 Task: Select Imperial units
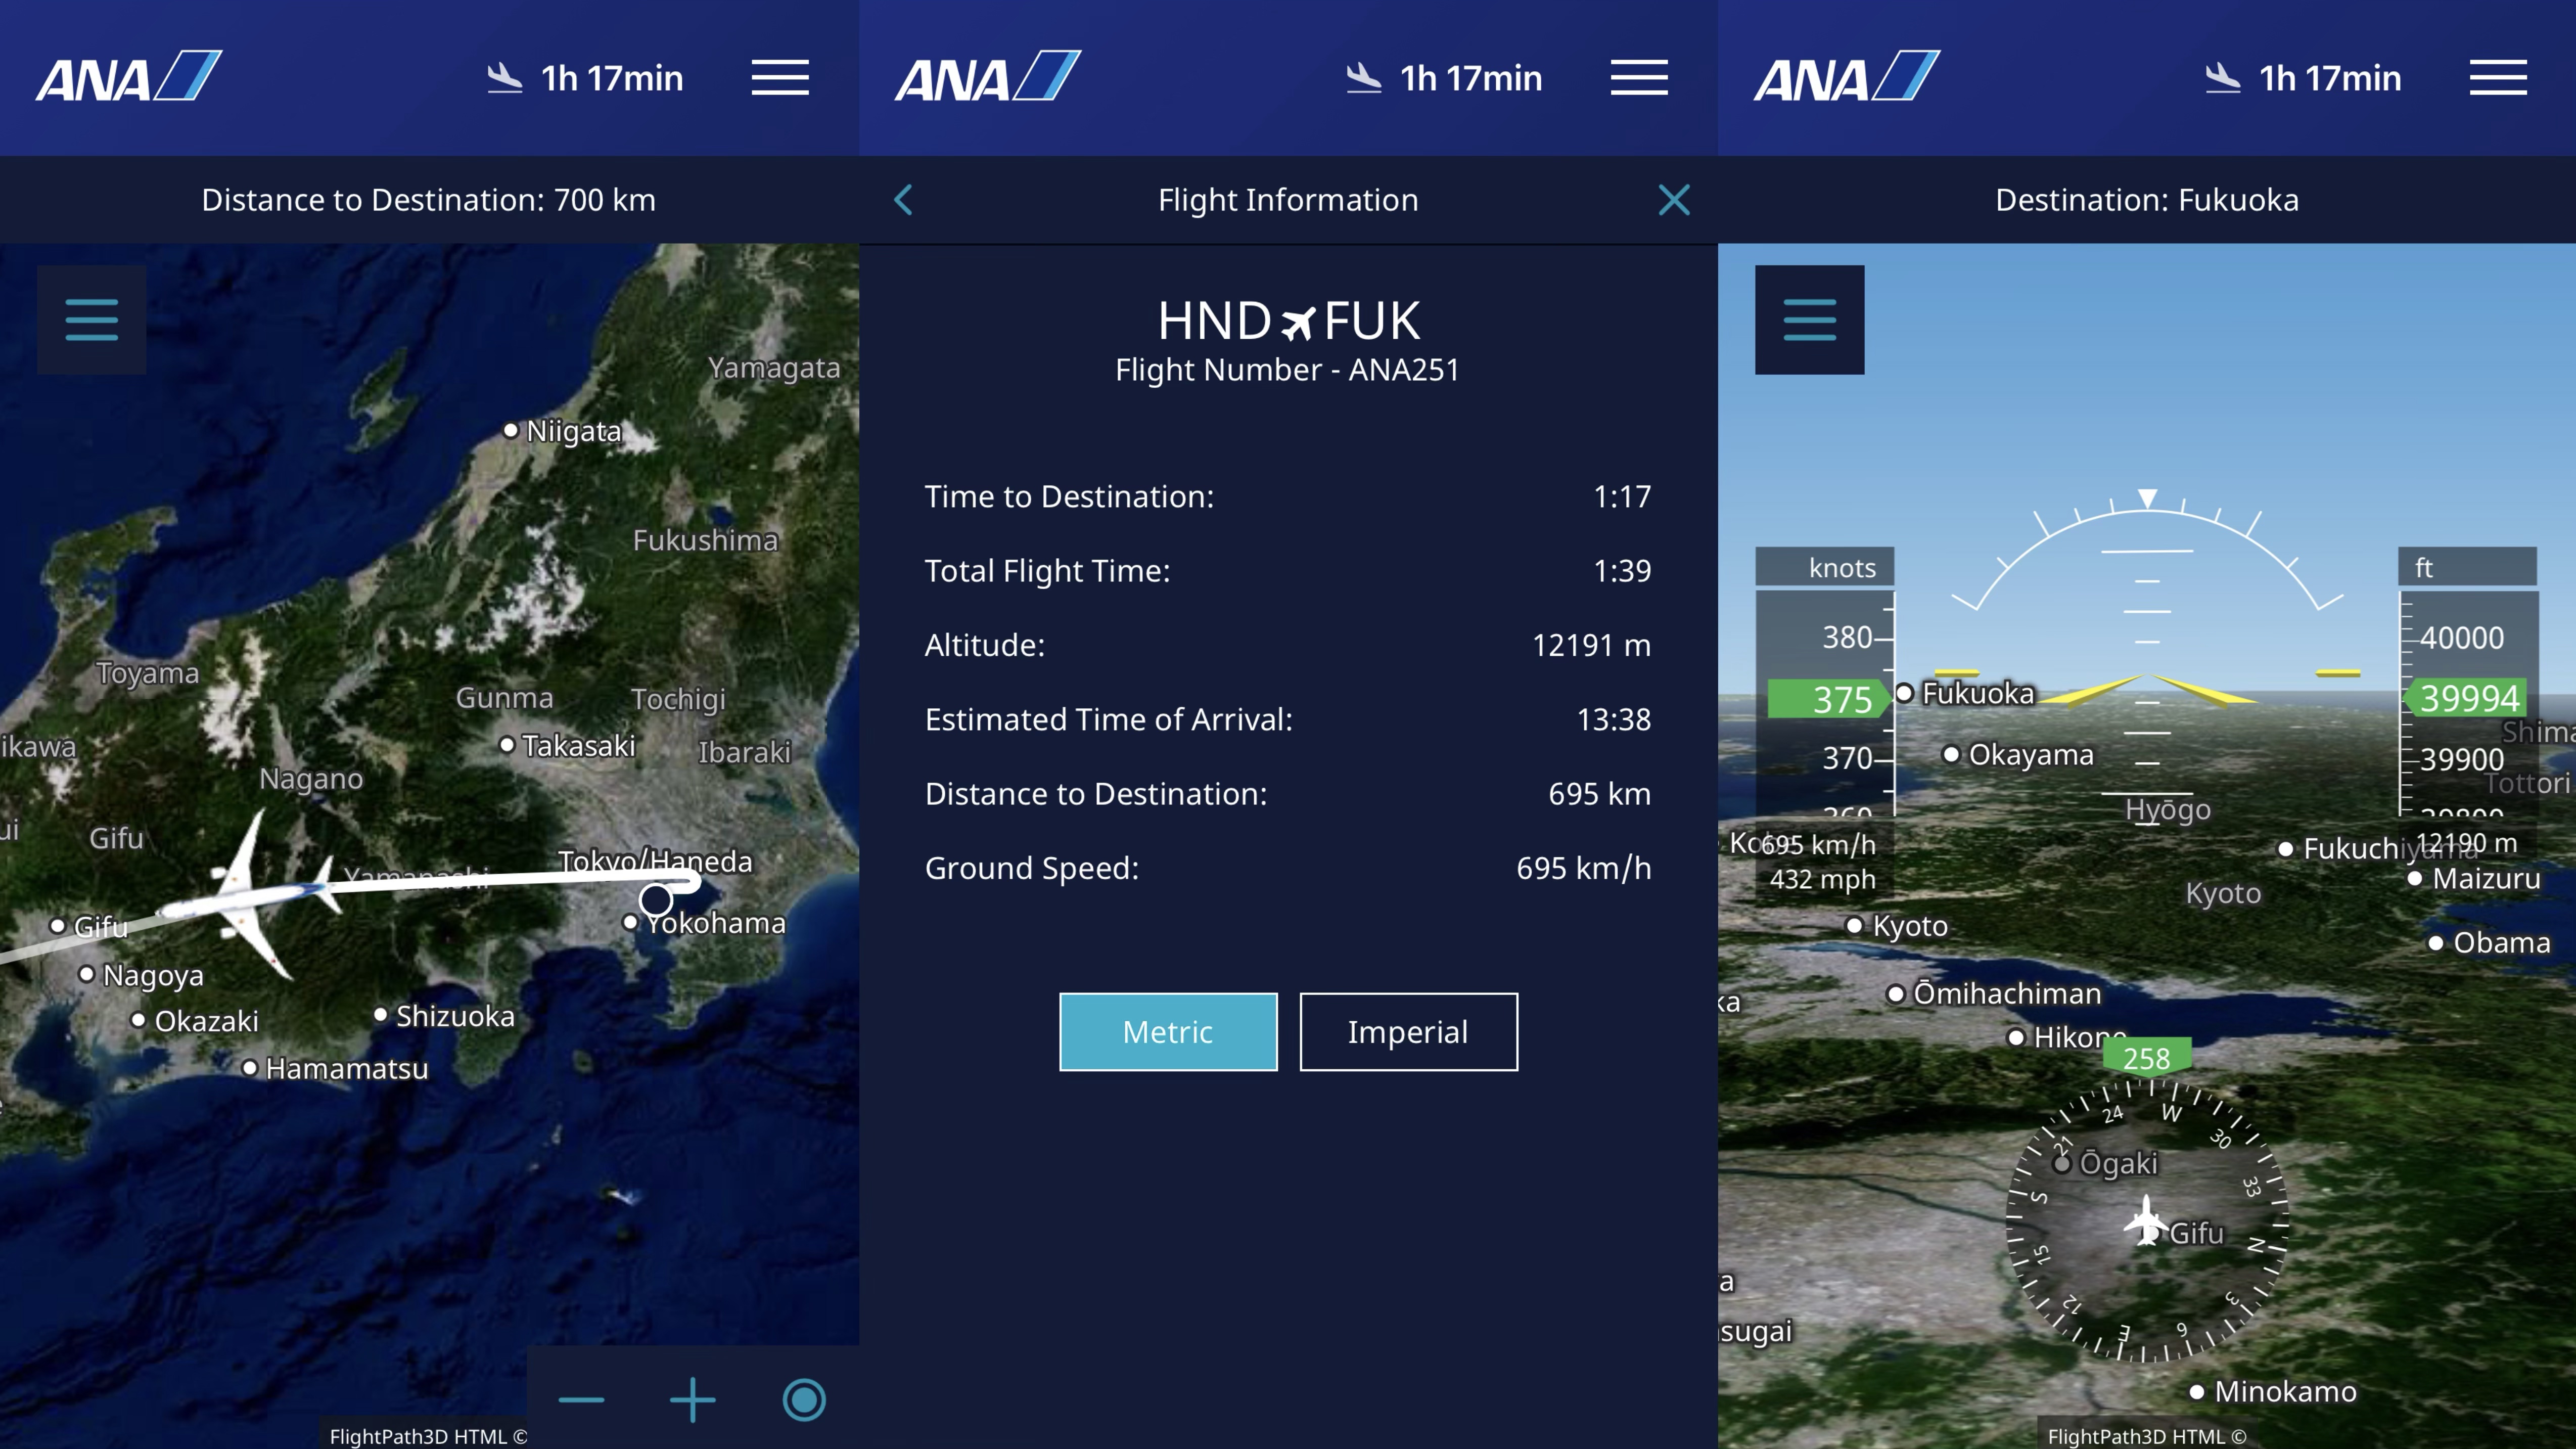tap(1408, 1032)
